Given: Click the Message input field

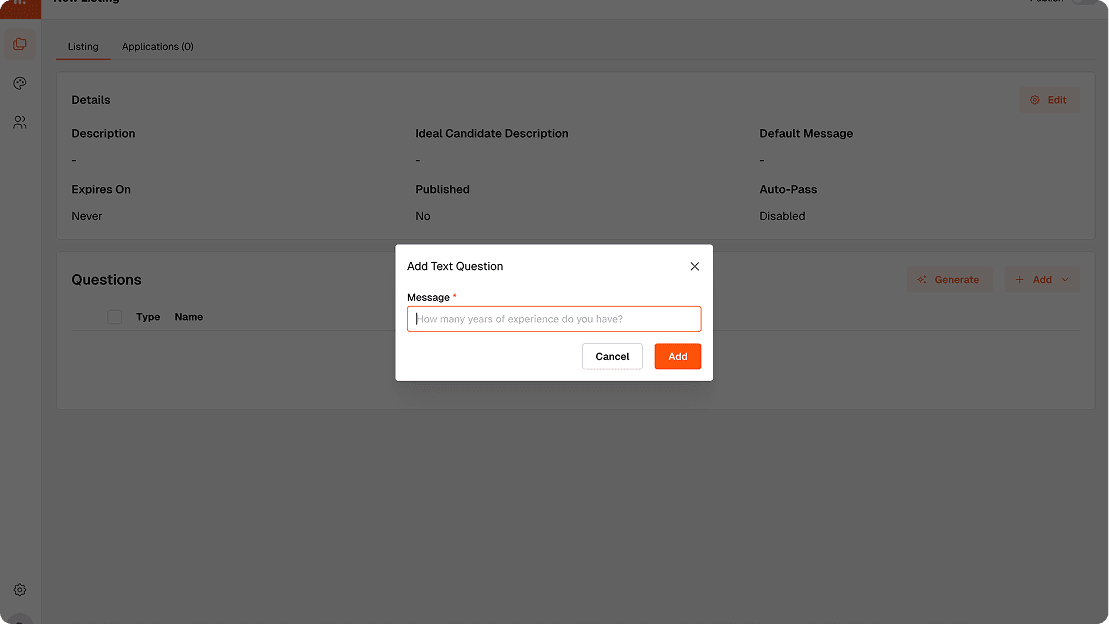Looking at the screenshot, I should point(554,319).
